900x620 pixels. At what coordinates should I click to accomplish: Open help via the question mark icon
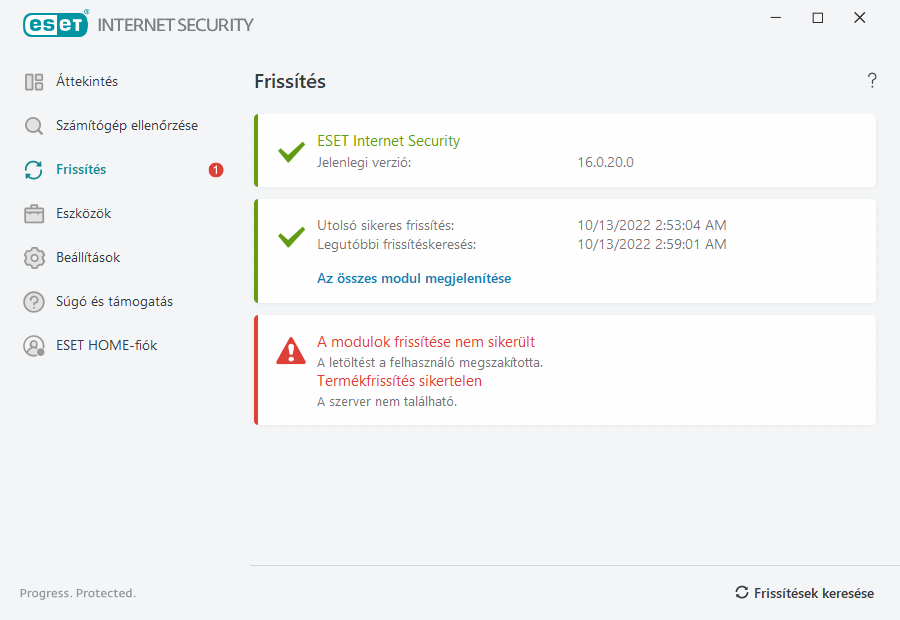click(x=872, y=81)
